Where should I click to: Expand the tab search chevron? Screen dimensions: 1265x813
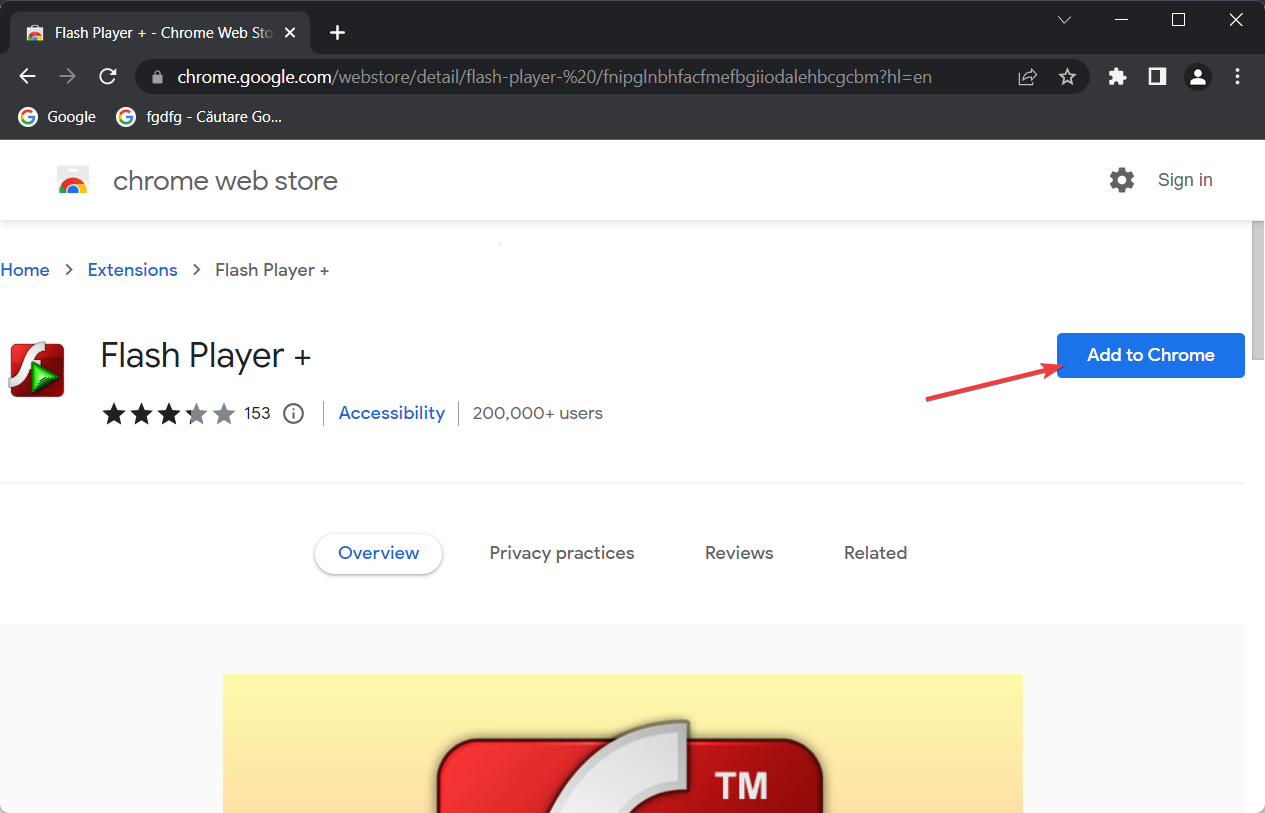[x=1065, y=20]
